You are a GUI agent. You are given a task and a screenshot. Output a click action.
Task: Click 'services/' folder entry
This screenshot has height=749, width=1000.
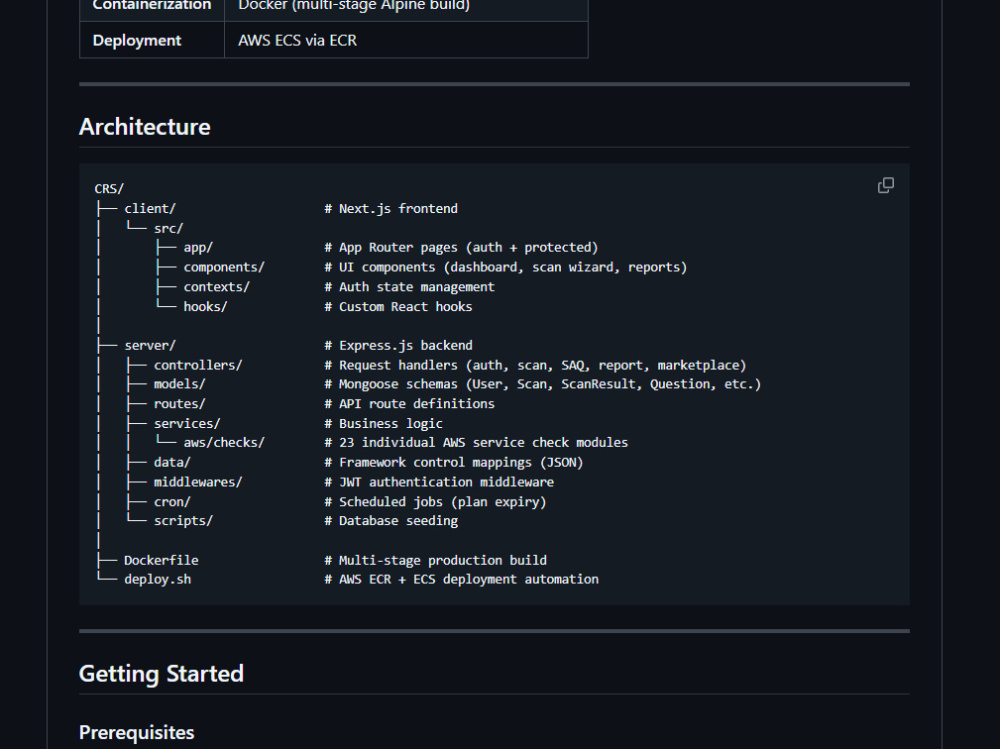(187, 424)
